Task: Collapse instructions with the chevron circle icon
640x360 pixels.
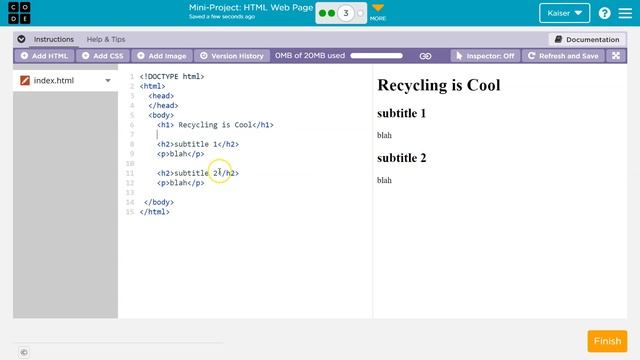Action: click(x=21, y=39)
